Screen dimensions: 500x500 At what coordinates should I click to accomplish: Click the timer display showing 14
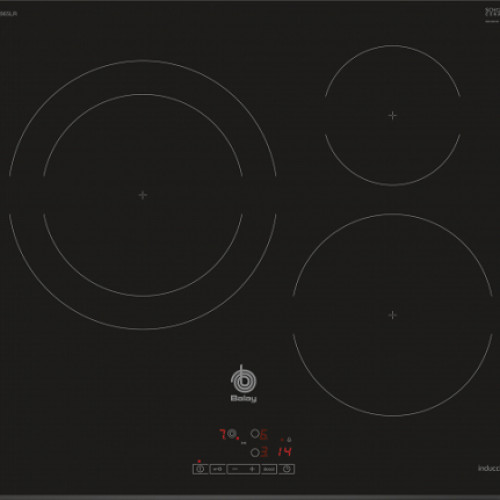285,452
